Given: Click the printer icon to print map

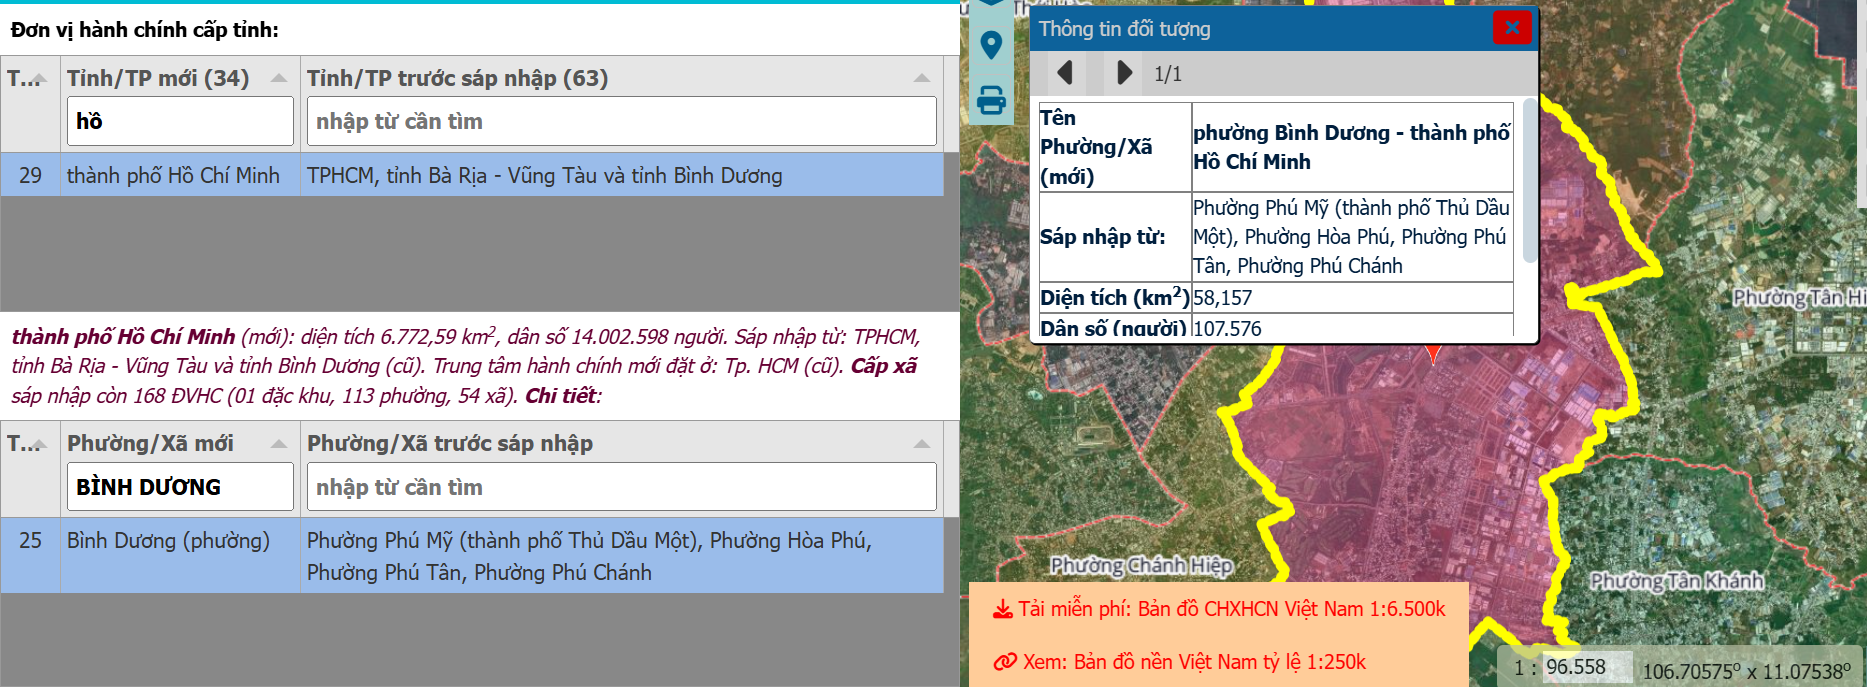Looking at the screenshot, I should (x=991, y=100).
